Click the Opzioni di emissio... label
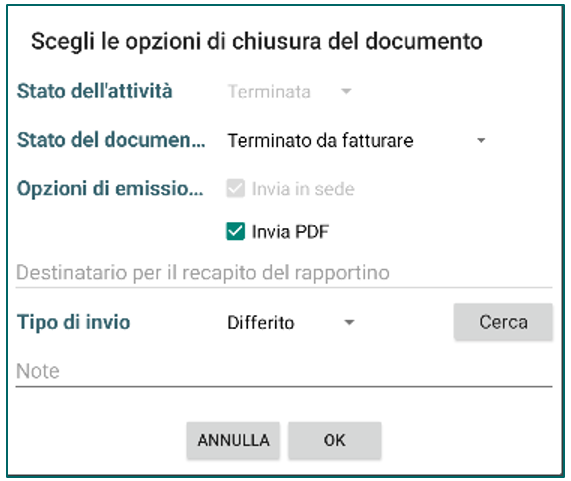571x481 pixels. pyautogui.click(x=110, y=189)
